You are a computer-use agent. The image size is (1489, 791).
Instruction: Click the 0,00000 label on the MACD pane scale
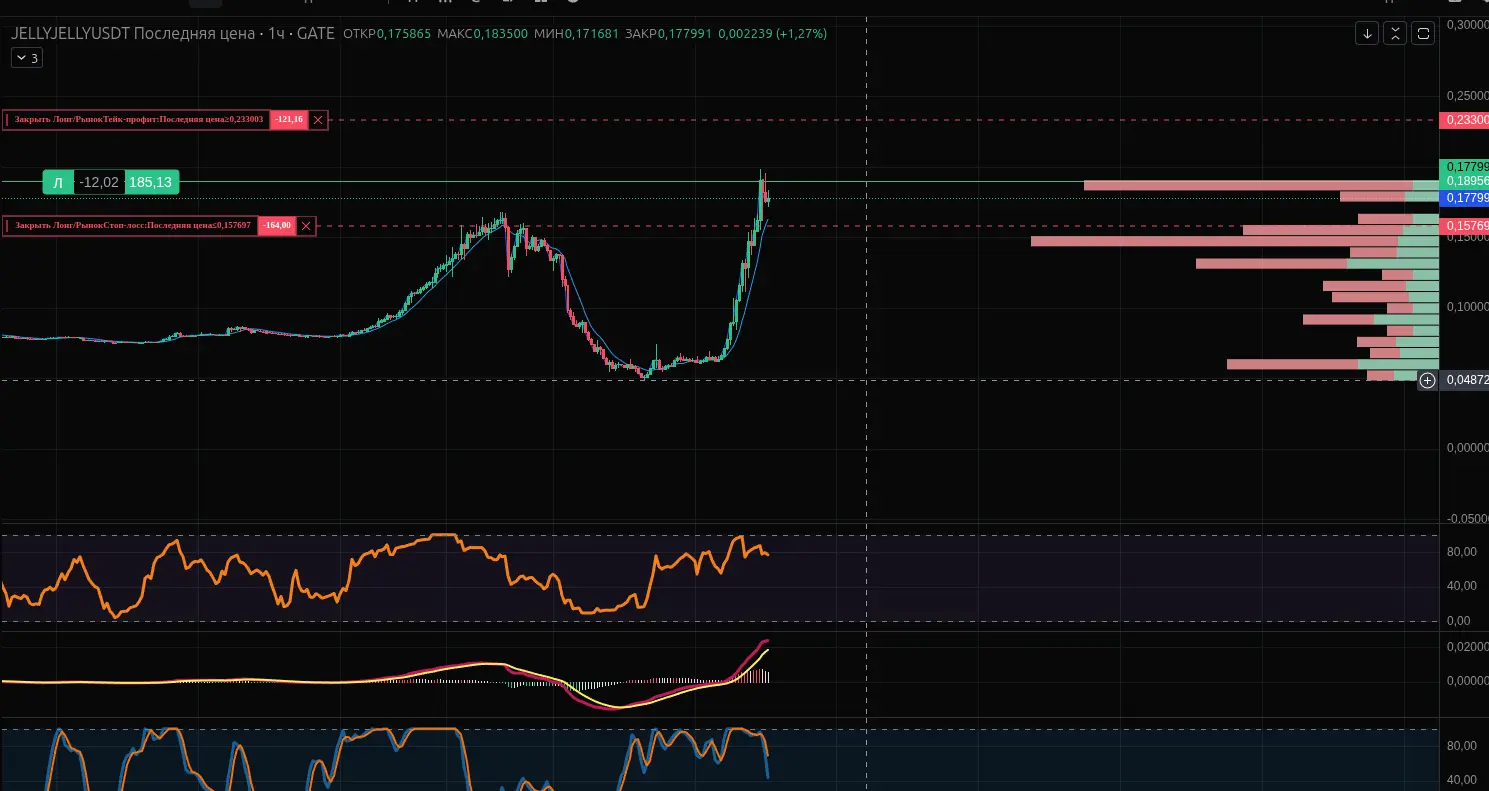pyautogui.click(x=1467, y=681)
